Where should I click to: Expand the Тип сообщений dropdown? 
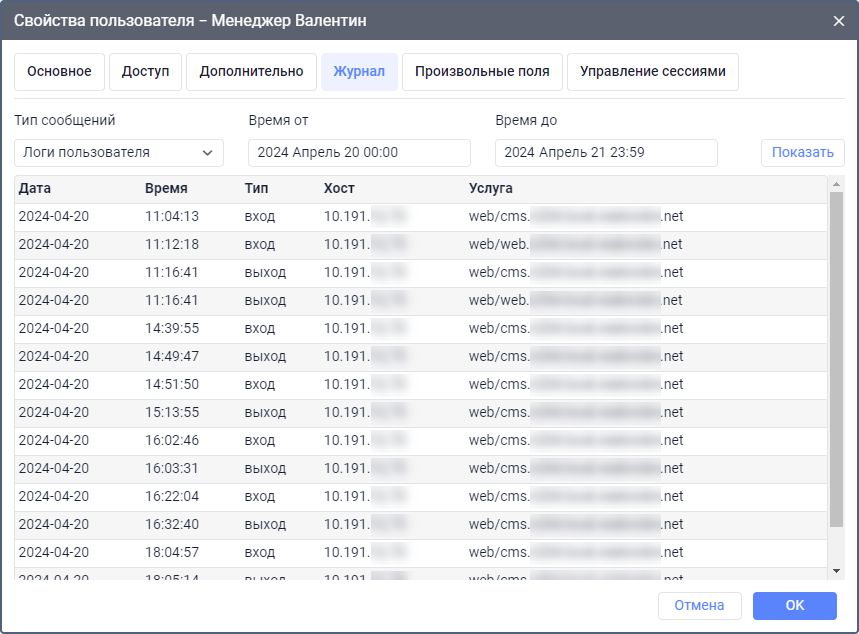(119, 153)
